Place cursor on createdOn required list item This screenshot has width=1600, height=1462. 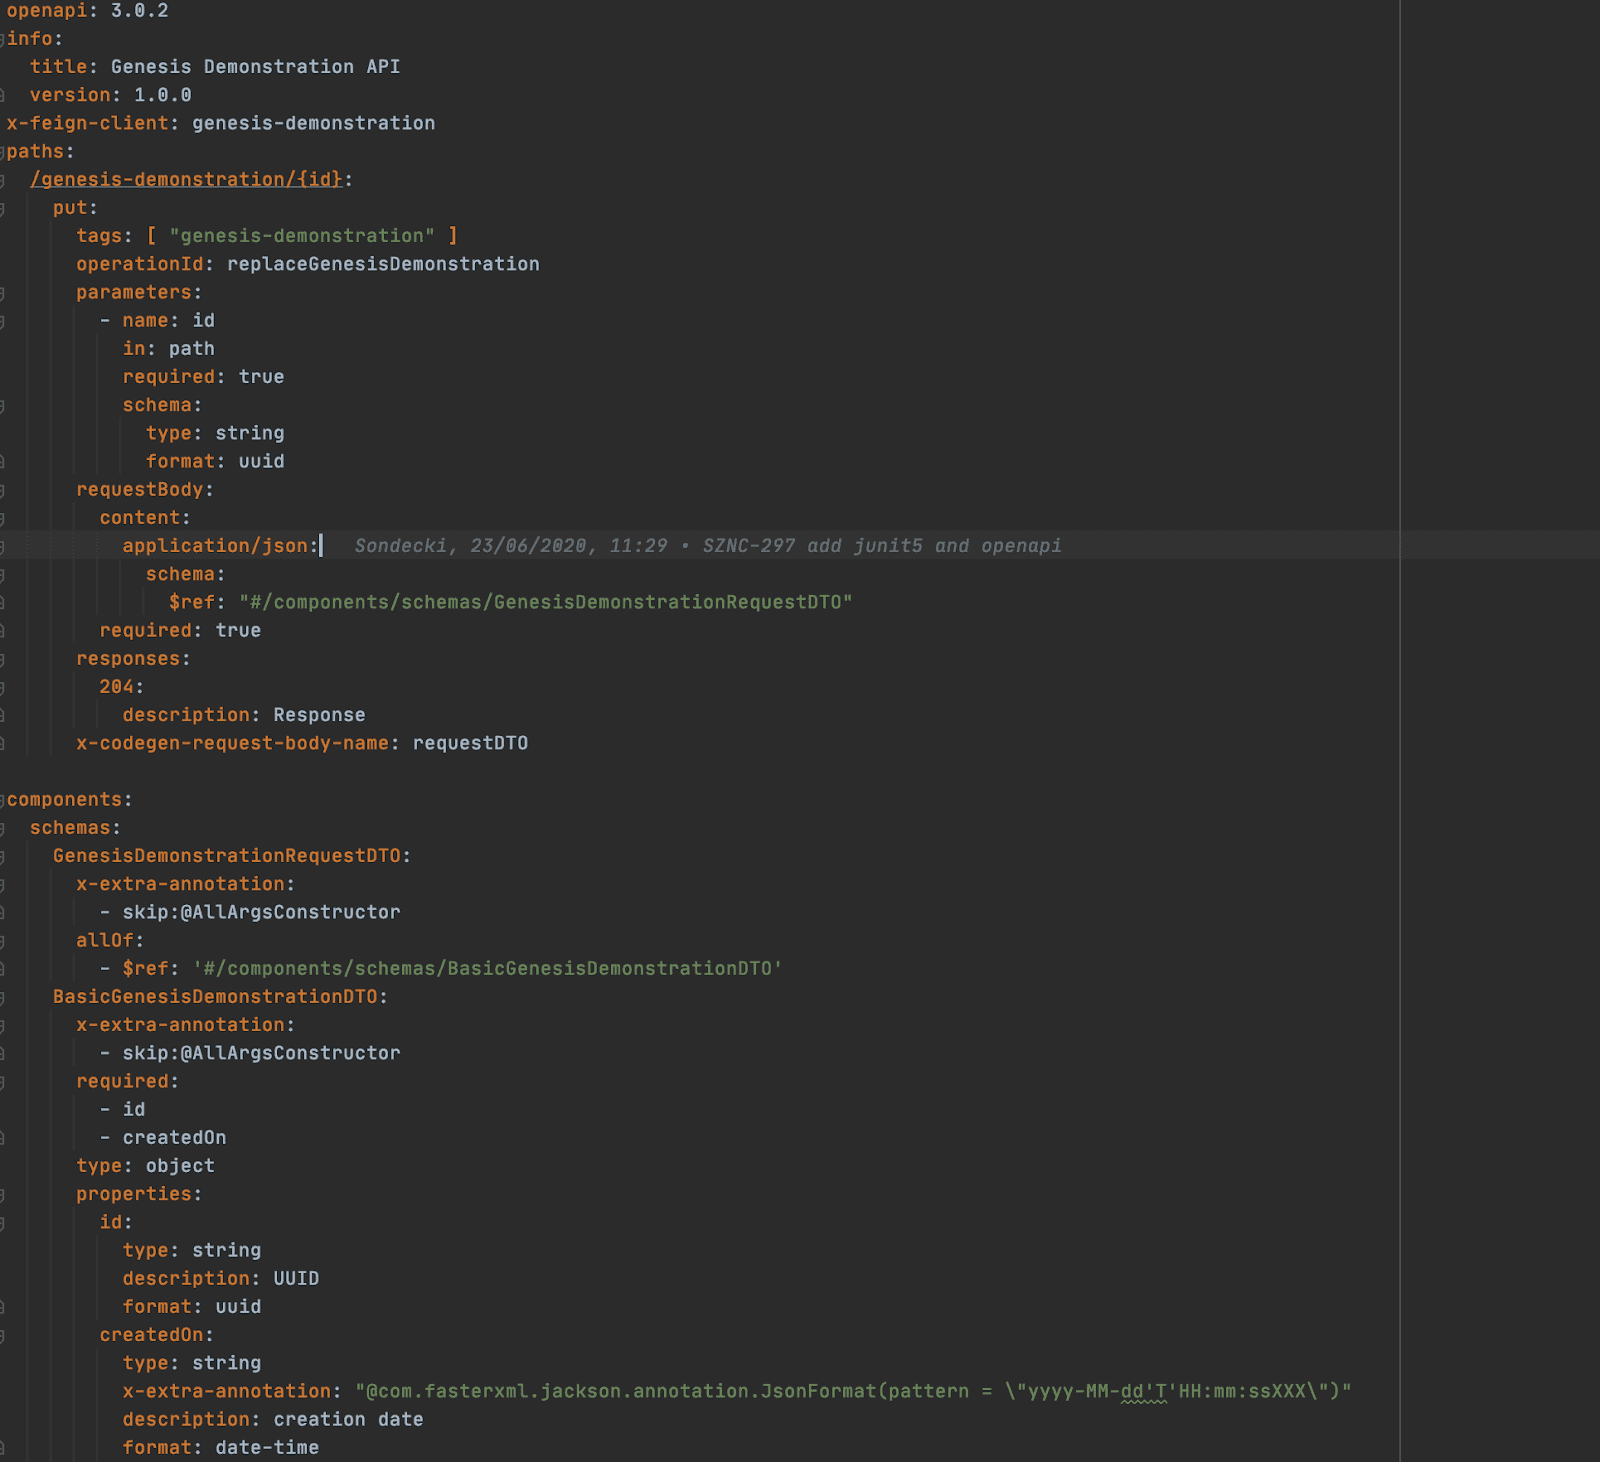[174, 1138]
